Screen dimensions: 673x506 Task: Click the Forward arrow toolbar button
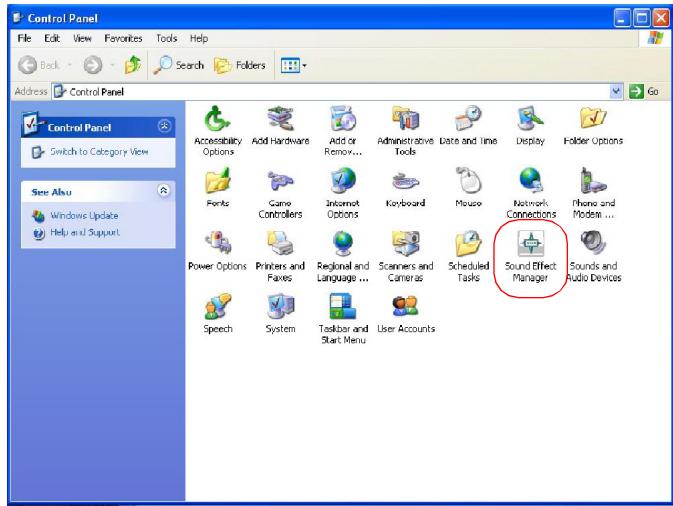(93, 65)
